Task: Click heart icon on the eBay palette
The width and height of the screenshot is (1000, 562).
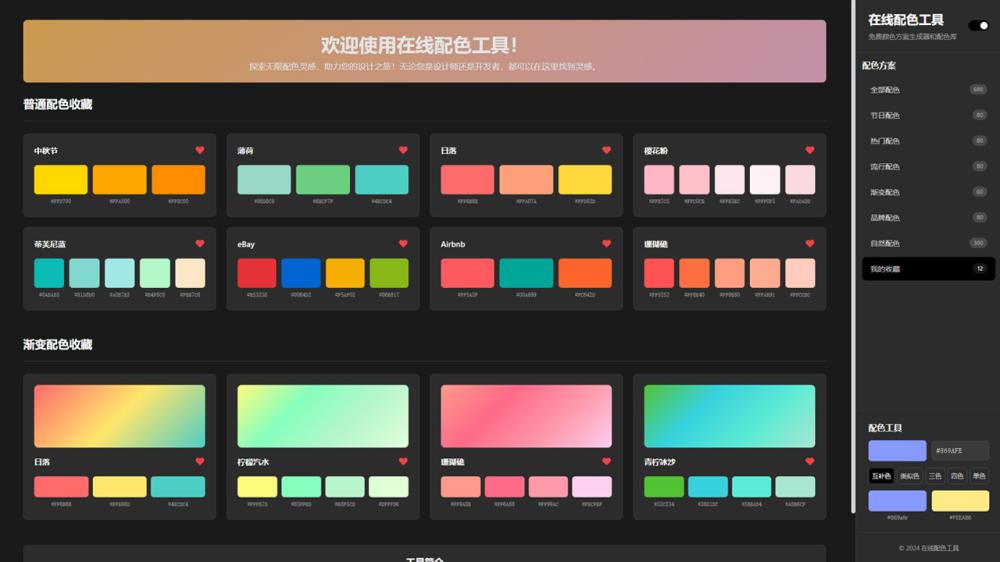Action: [403, 243]
